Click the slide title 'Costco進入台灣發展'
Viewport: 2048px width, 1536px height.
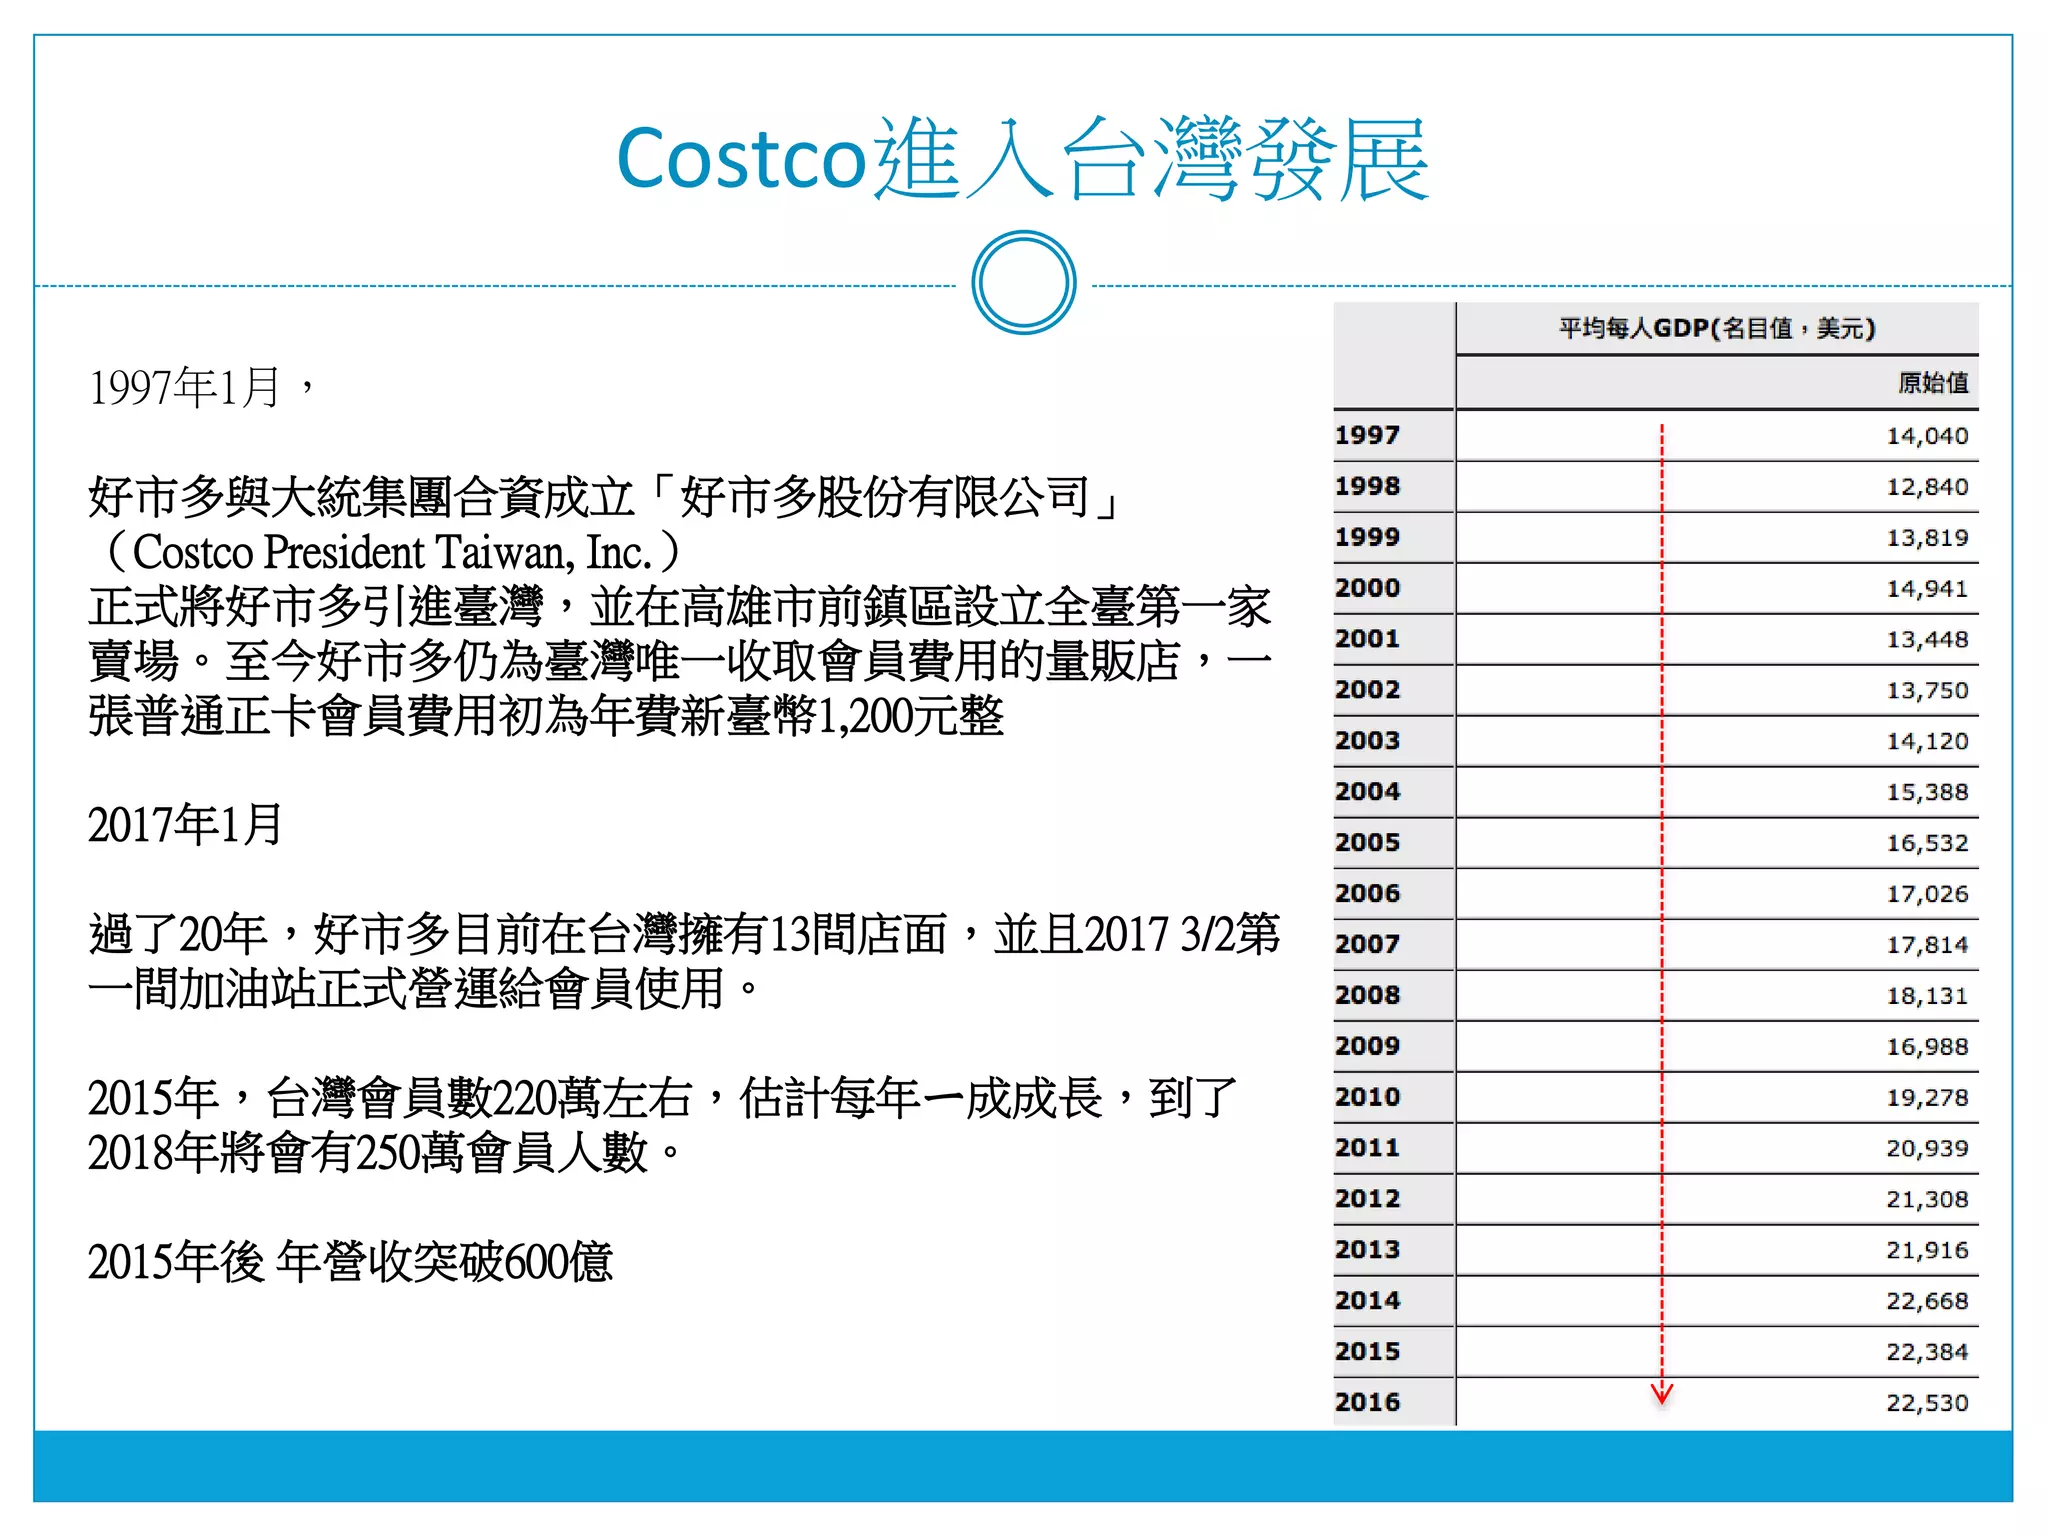tap(1023, 159)
